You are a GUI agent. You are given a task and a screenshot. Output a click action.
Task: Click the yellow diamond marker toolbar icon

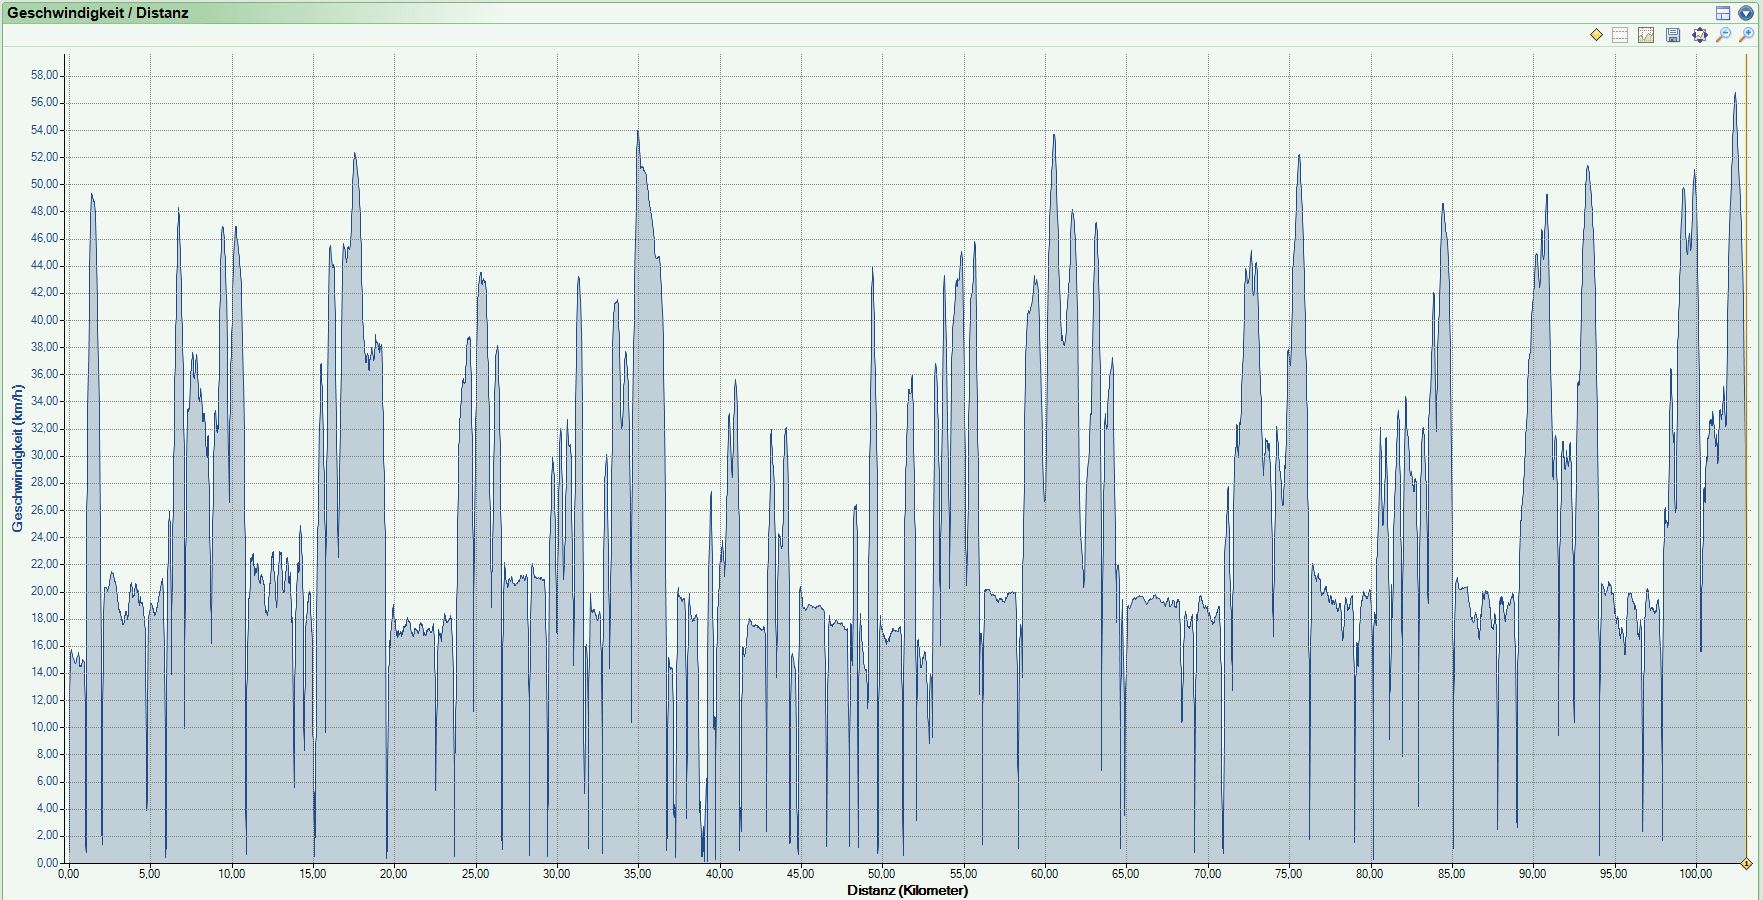tap(1596, 35)
